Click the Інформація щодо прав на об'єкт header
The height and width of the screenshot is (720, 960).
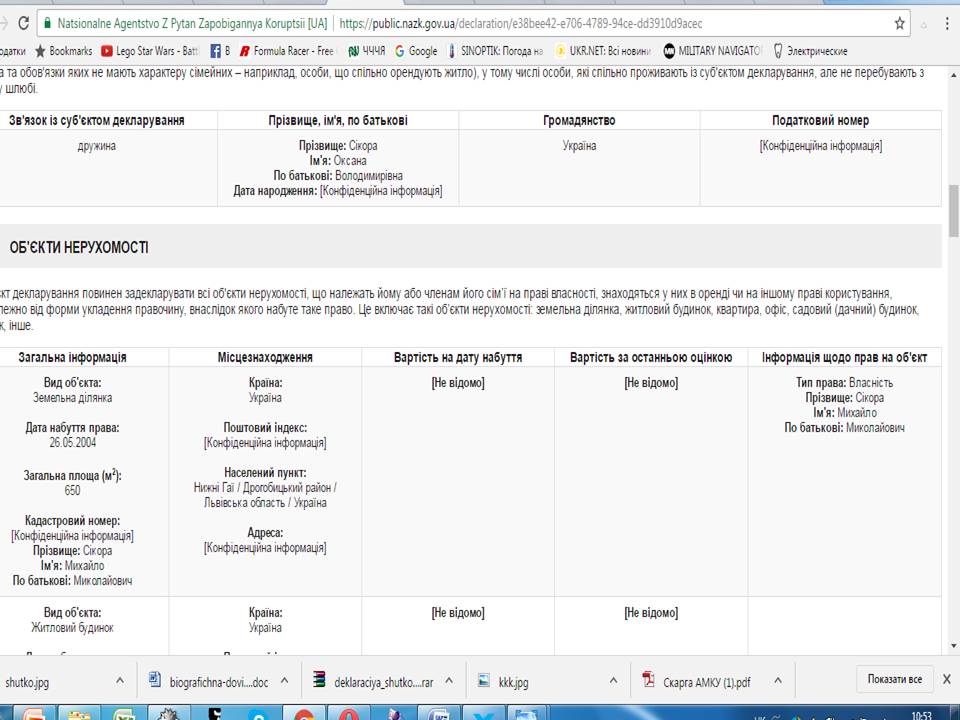(844, 358)
